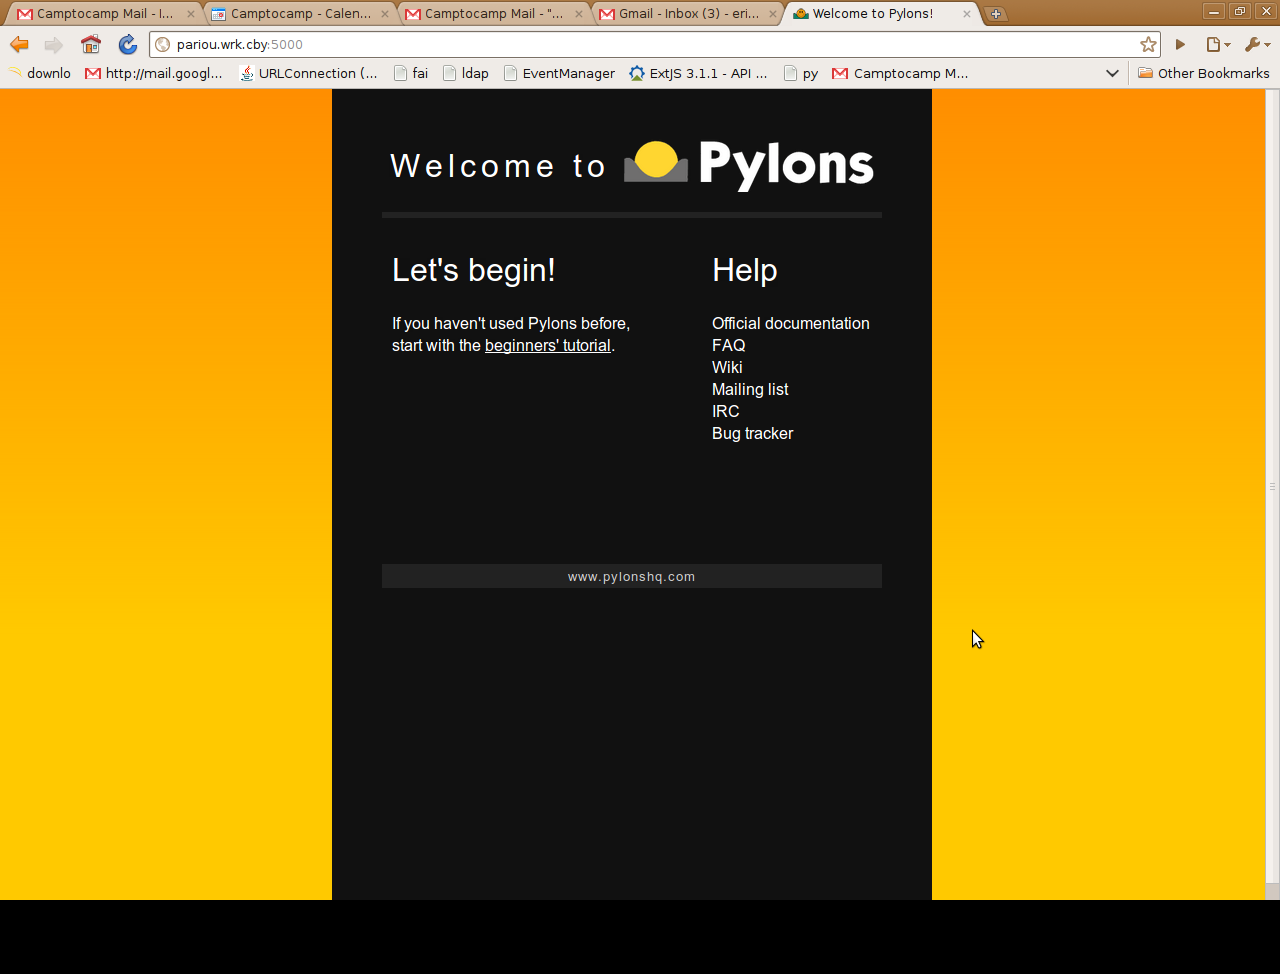Close the Welcome to Pylons! tab
The image size is (1280, 974).
[966, 14]
